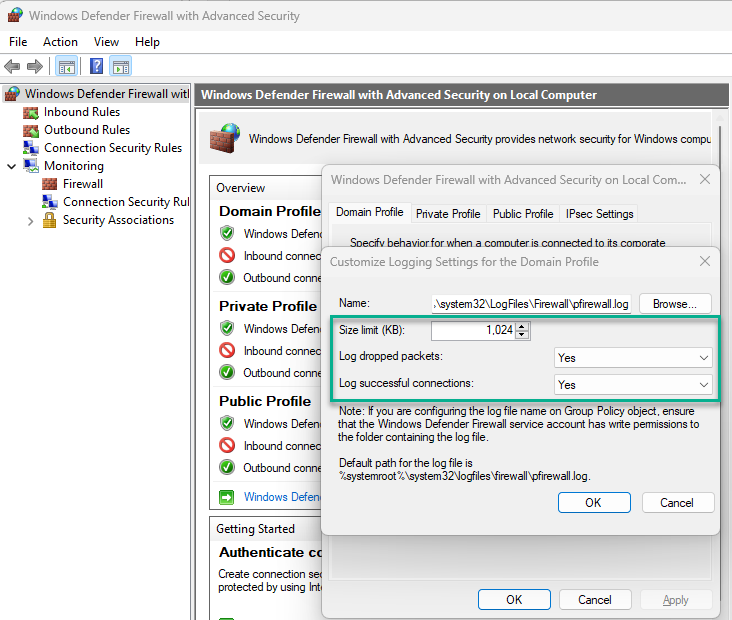Open the Firewall node under Monitoring
Screen dimensions: 732x620
pos(82,184)
